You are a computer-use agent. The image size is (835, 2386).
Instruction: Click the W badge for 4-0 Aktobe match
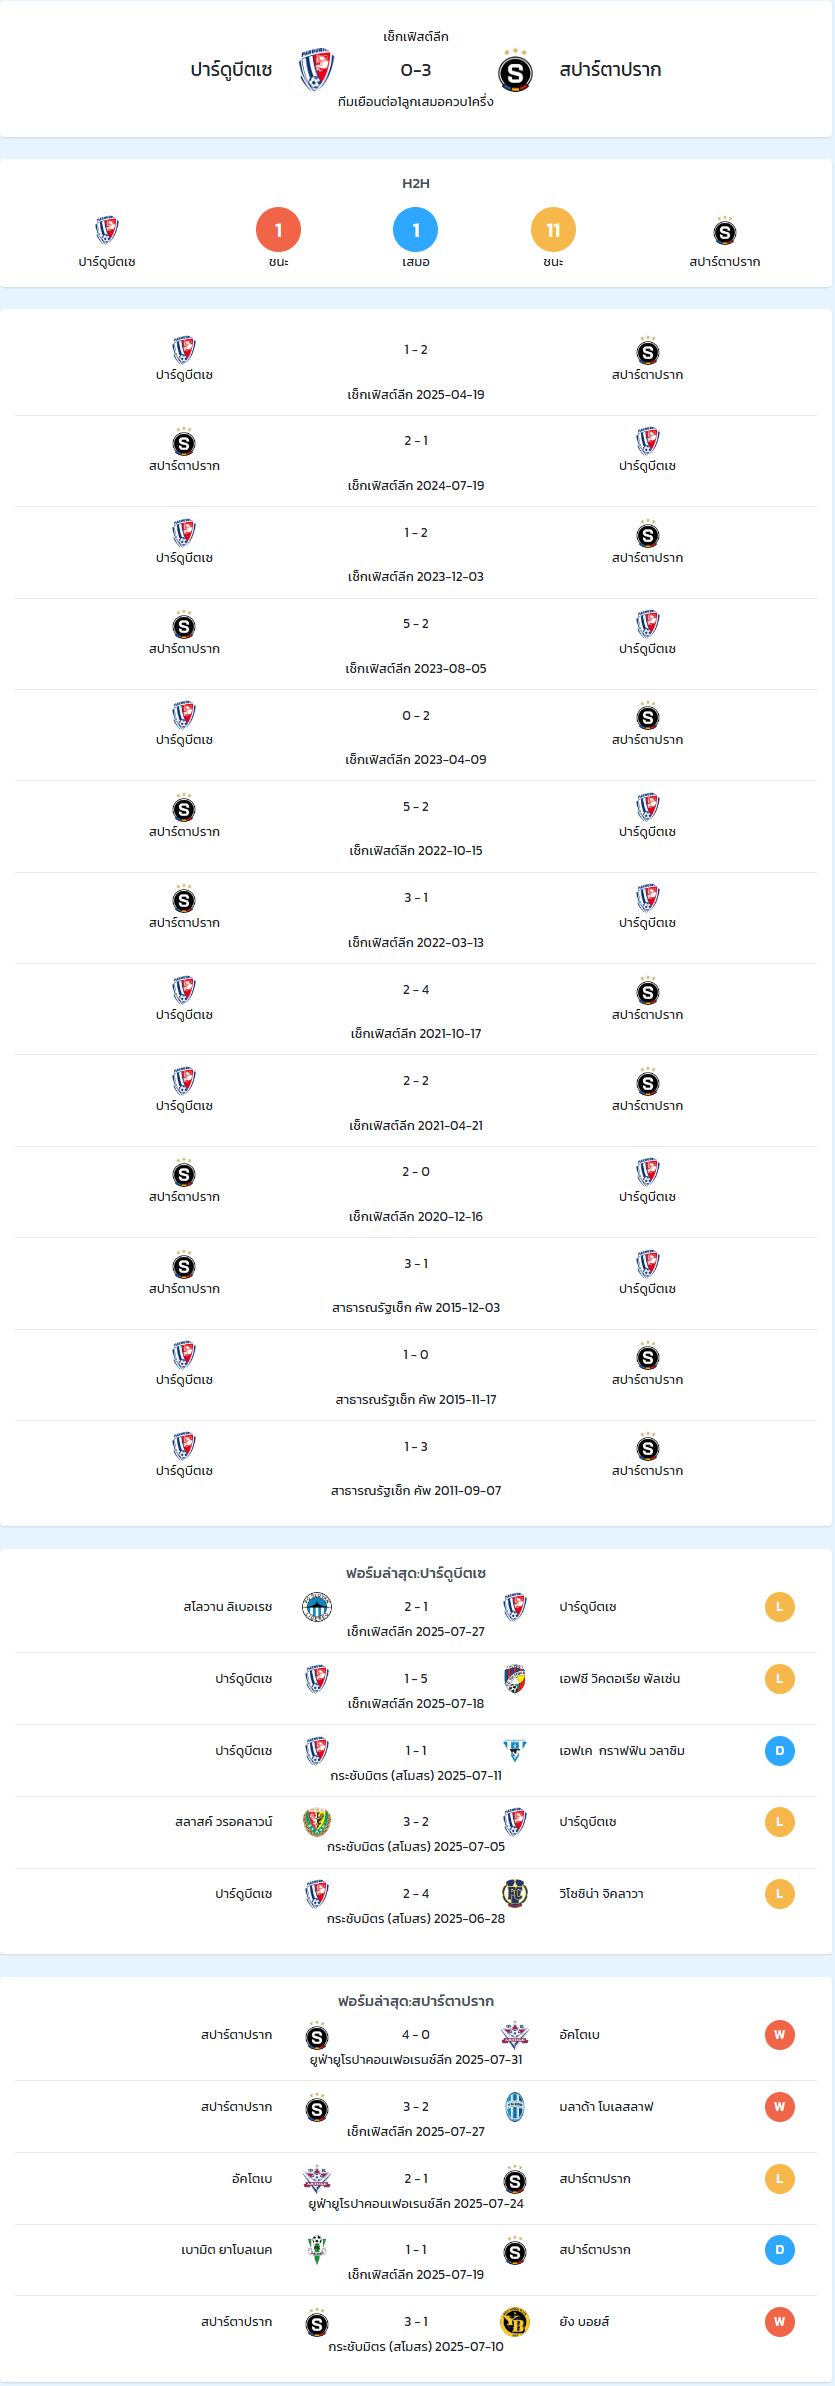780,2035
